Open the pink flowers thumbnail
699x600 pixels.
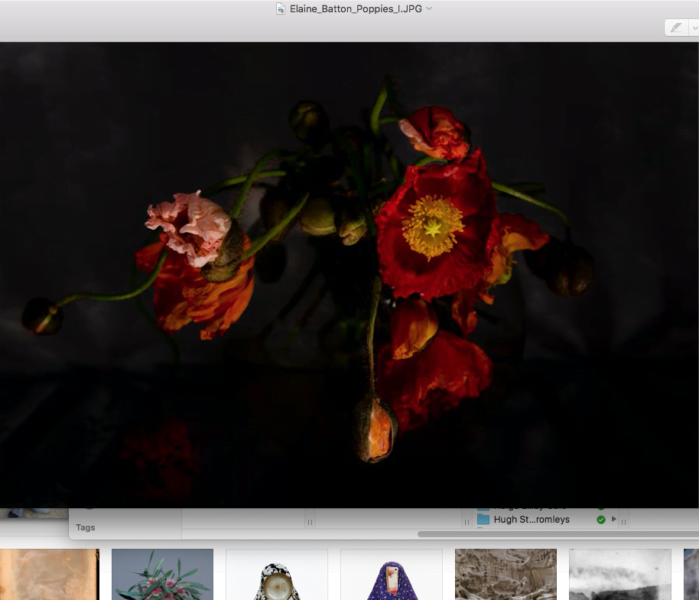pos(162,574)
